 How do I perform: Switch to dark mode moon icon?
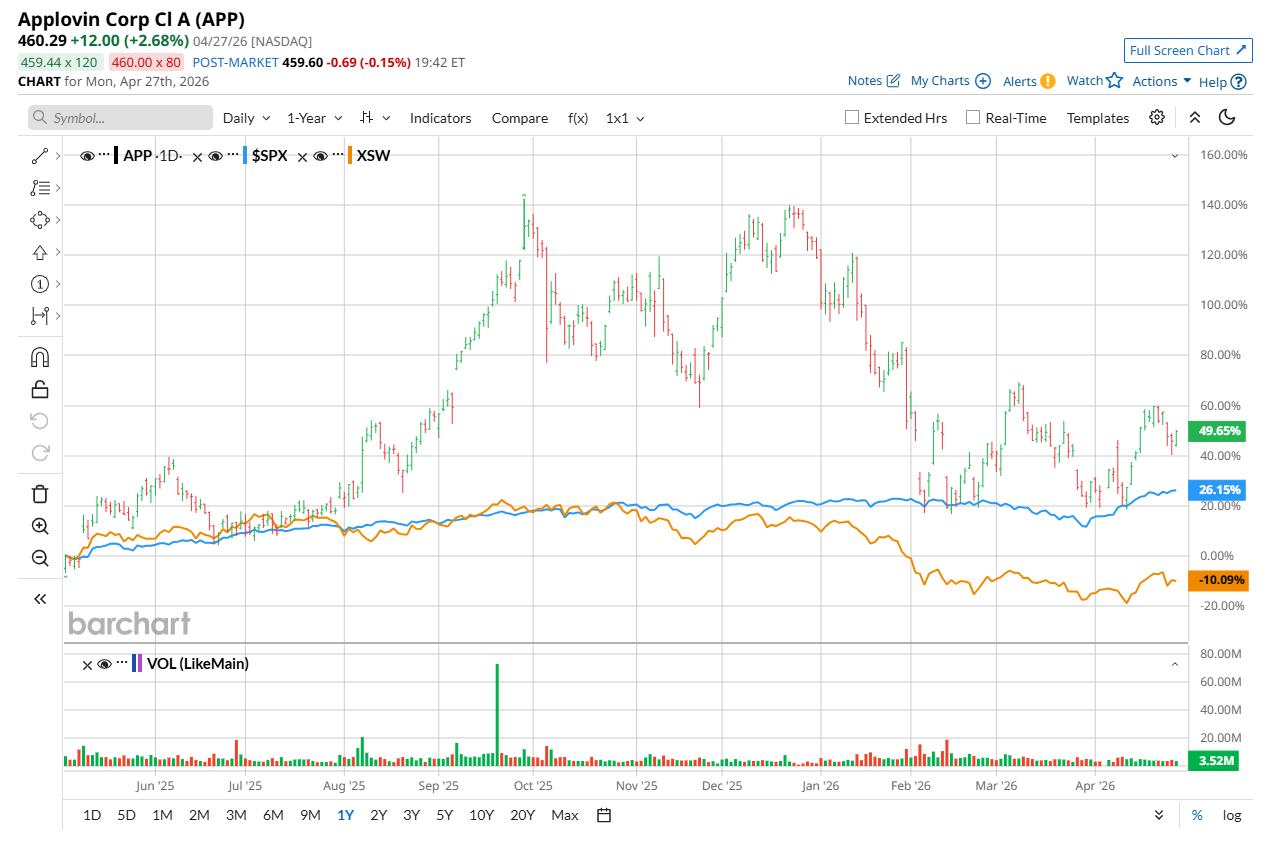(1227, 117)
